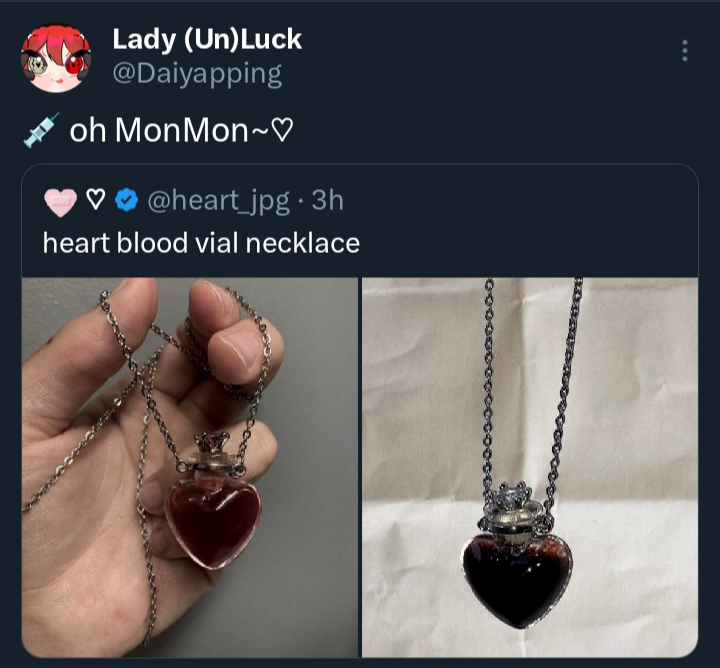
Task: View the left photo of hand holding necklace
Action: (190, 467)
